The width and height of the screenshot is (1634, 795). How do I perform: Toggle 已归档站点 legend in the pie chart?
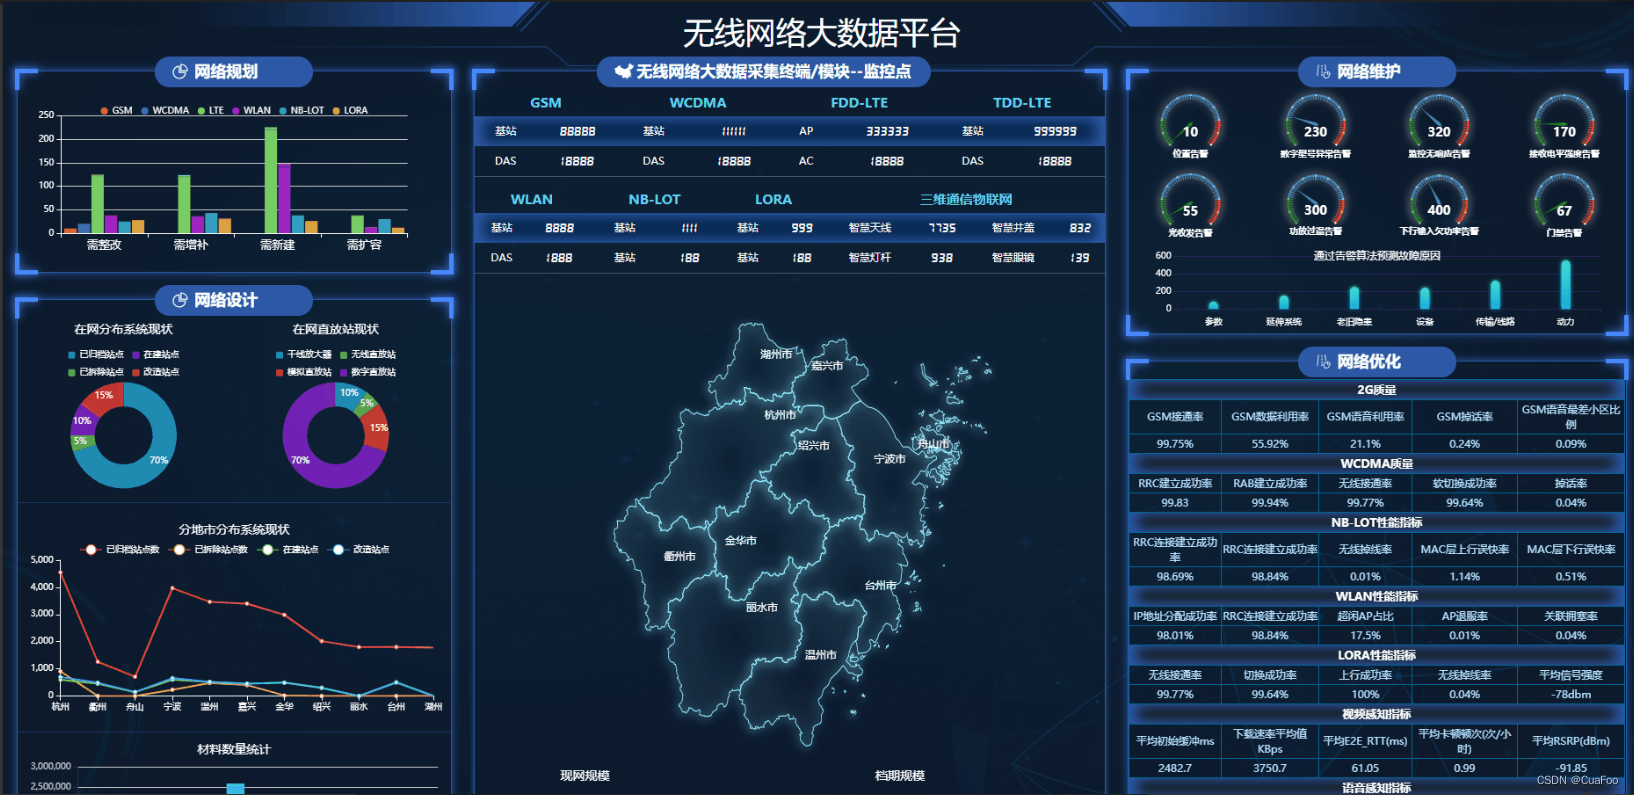pos(96,354)
